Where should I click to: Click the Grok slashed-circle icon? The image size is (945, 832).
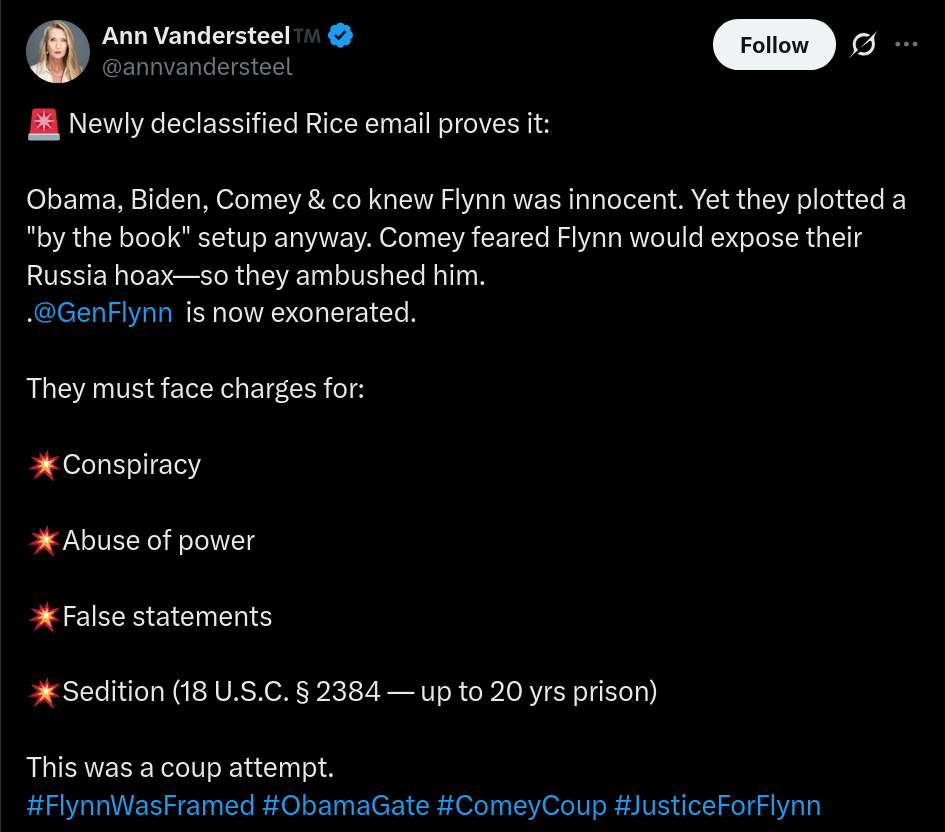pyautogui.click(x=863, y=44)
